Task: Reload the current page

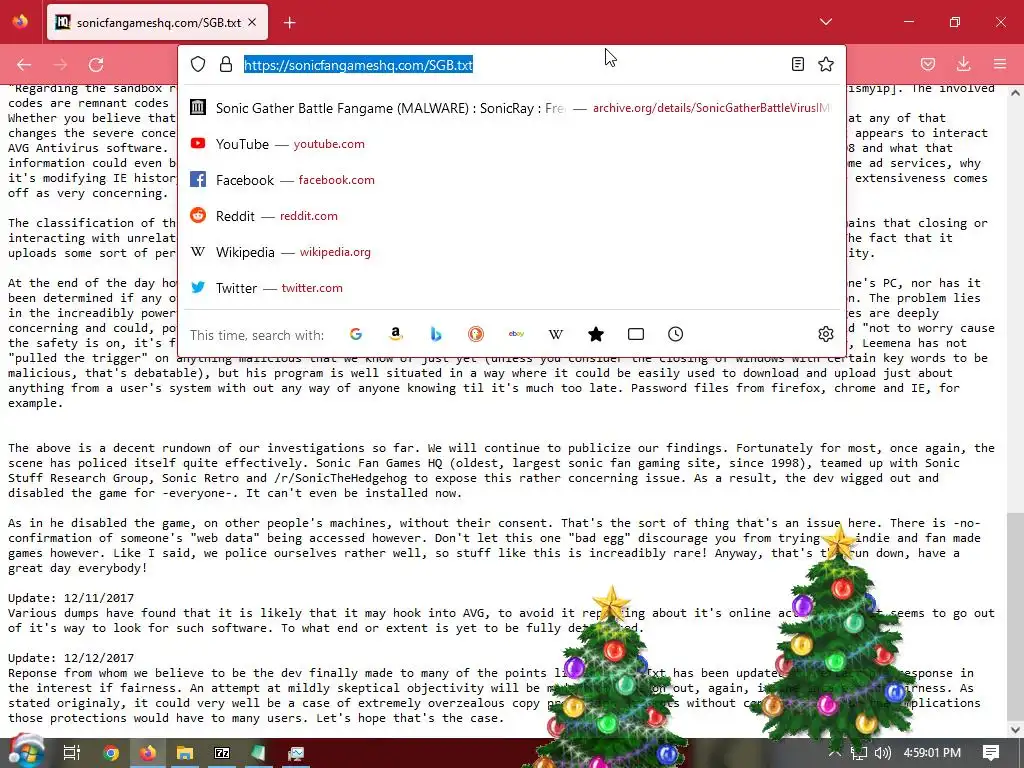Action: [x=96, y=65]
